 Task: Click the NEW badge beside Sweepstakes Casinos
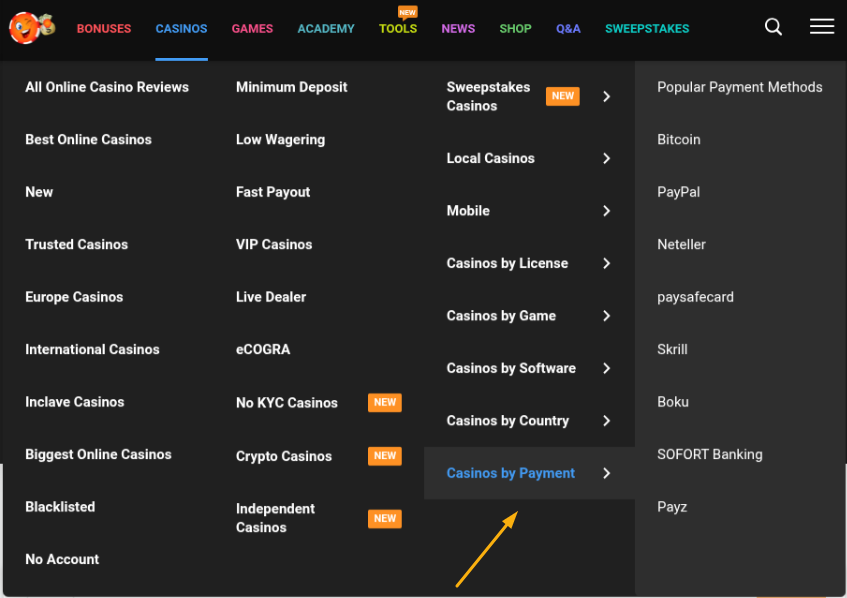pyautogui.click(x=562, y=96)
